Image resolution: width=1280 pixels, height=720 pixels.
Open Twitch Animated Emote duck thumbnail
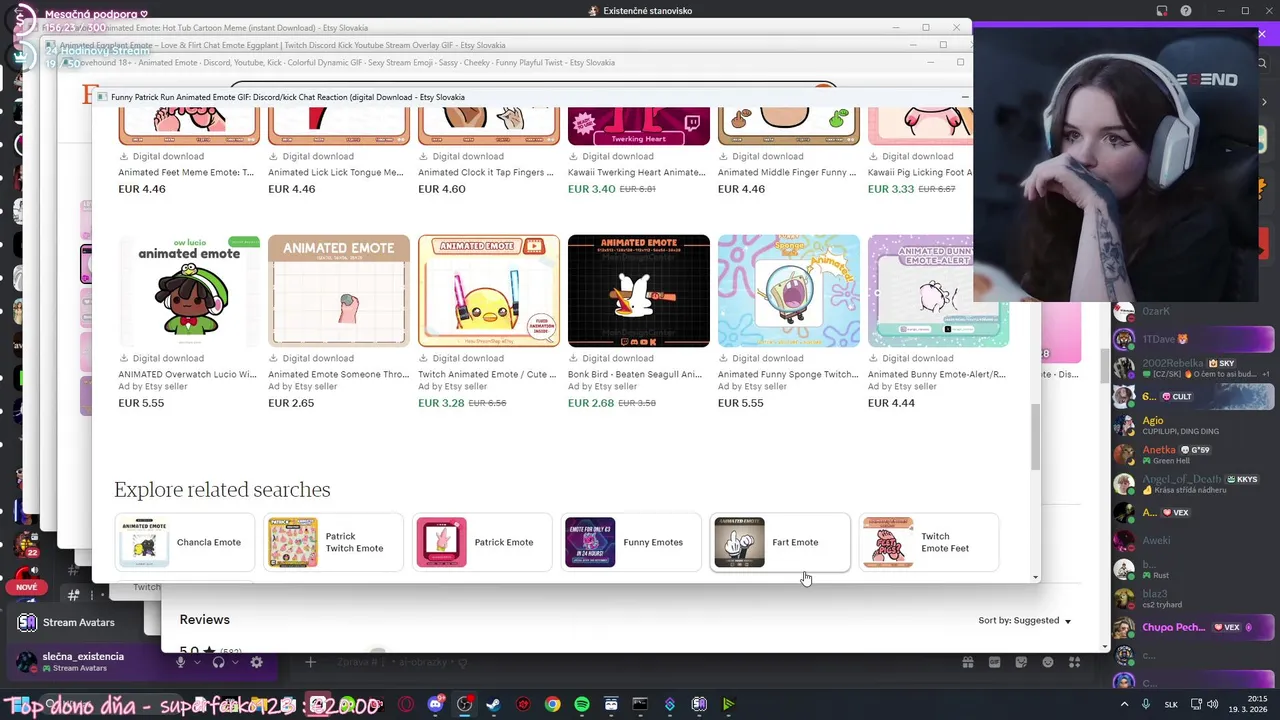[489, 291]
